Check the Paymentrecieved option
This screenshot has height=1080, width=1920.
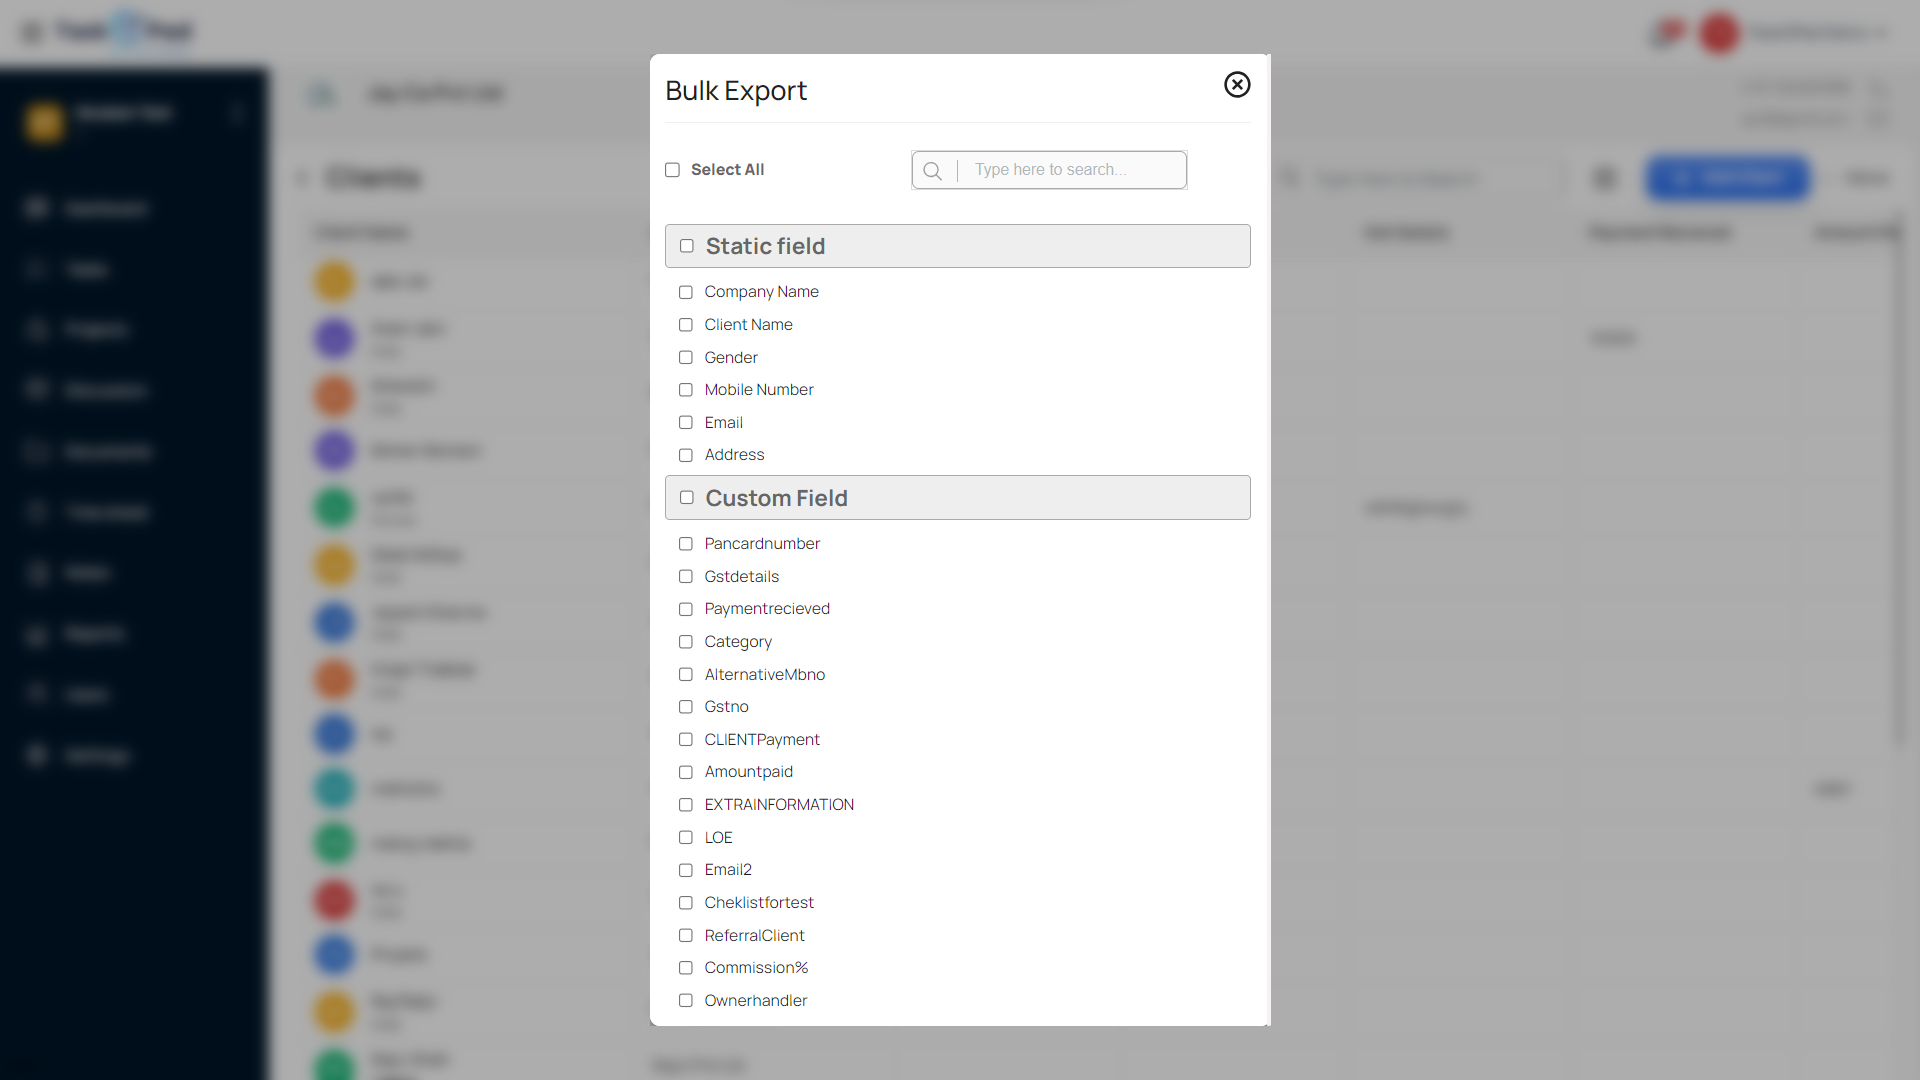686,609
